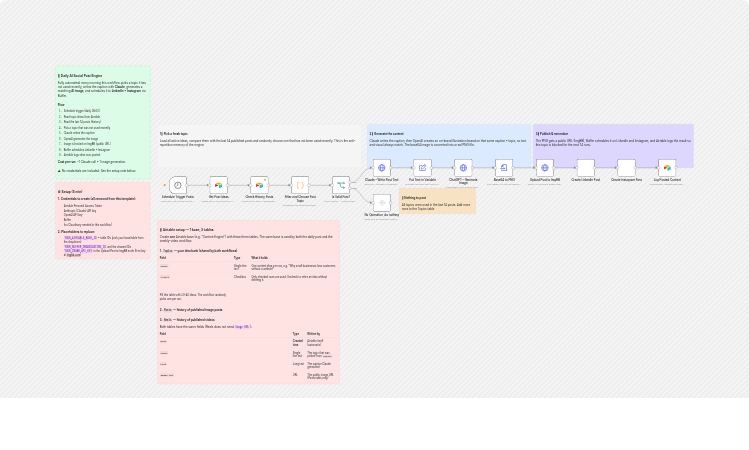Open the Check History Posts Airtable node
This screenshot has height=450, width=749.
click(x=259, y=185)
